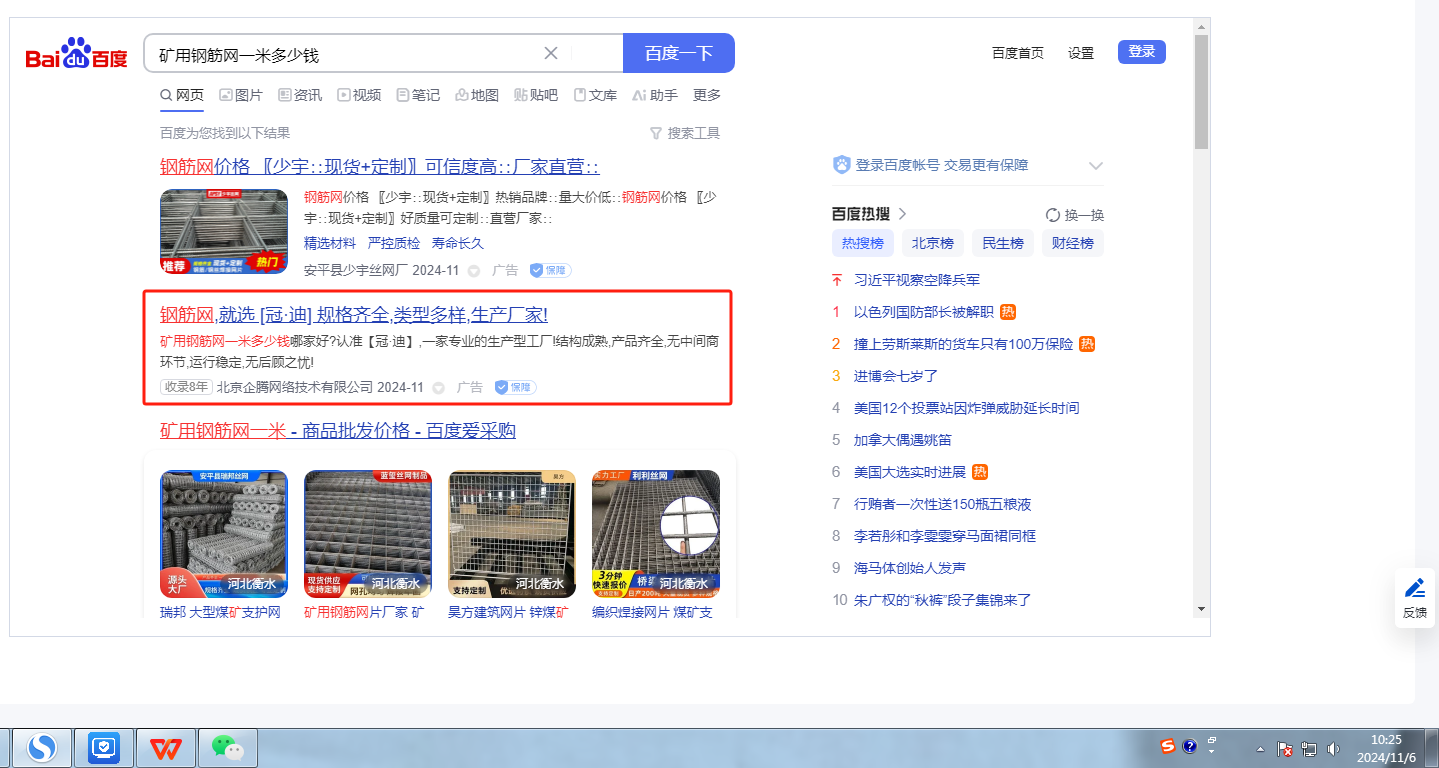1439x768 pixels.
Task: Open hot search 撞上劳斯莱斯的货车只有100万保险
Action: 963,344
